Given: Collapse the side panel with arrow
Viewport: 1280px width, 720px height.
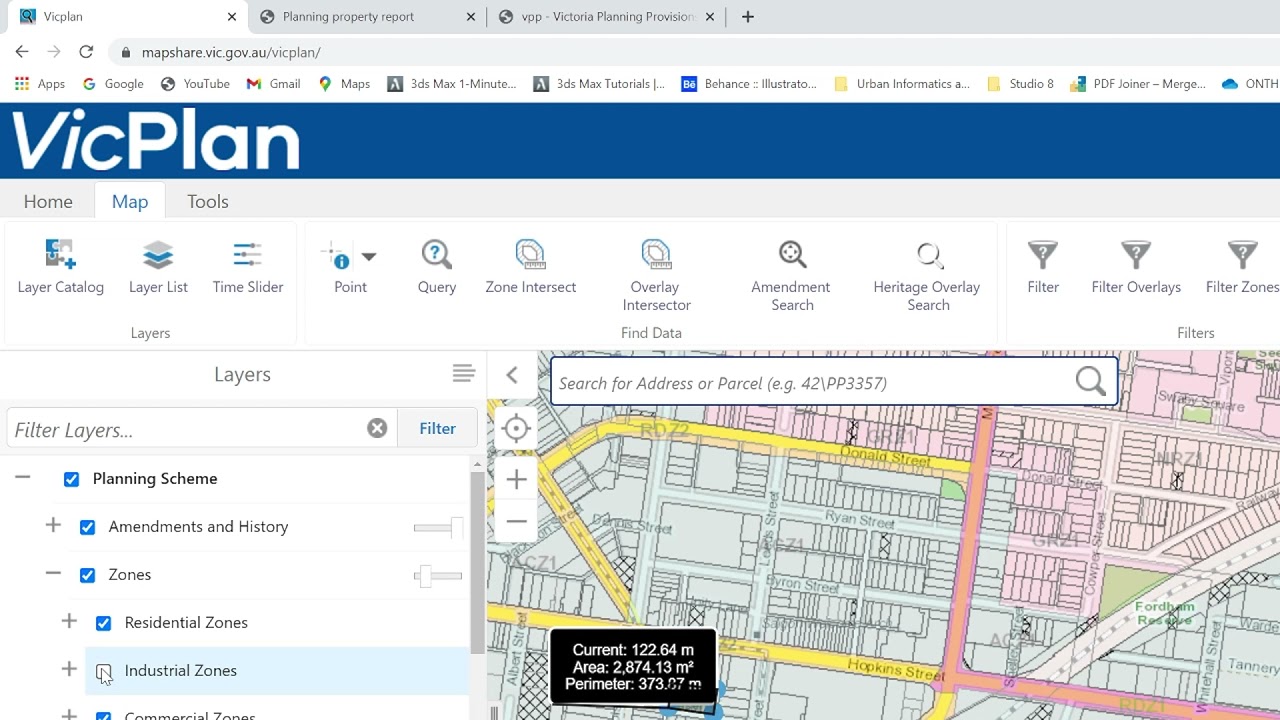Looking at the screenshot, I should (512, 375).
